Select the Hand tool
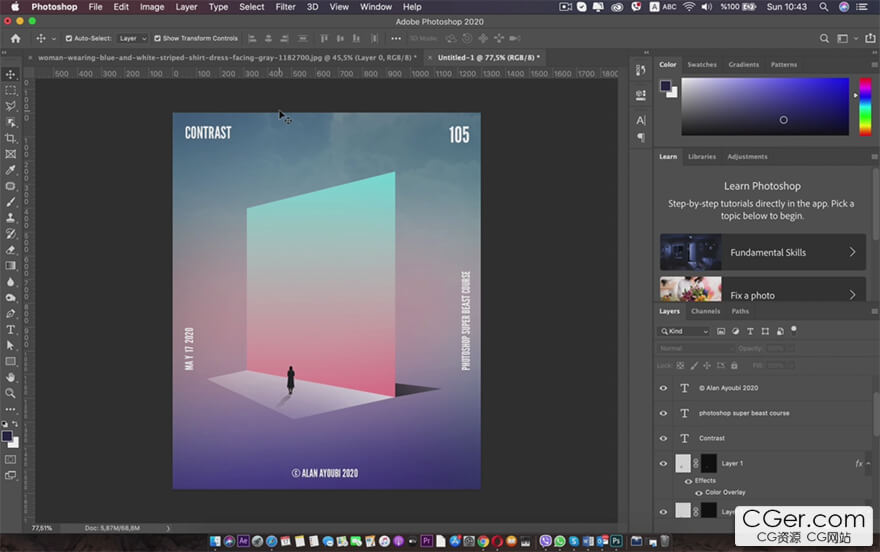Image resolution: width=880 pixels, height=552 pixels. coord(11,378)
